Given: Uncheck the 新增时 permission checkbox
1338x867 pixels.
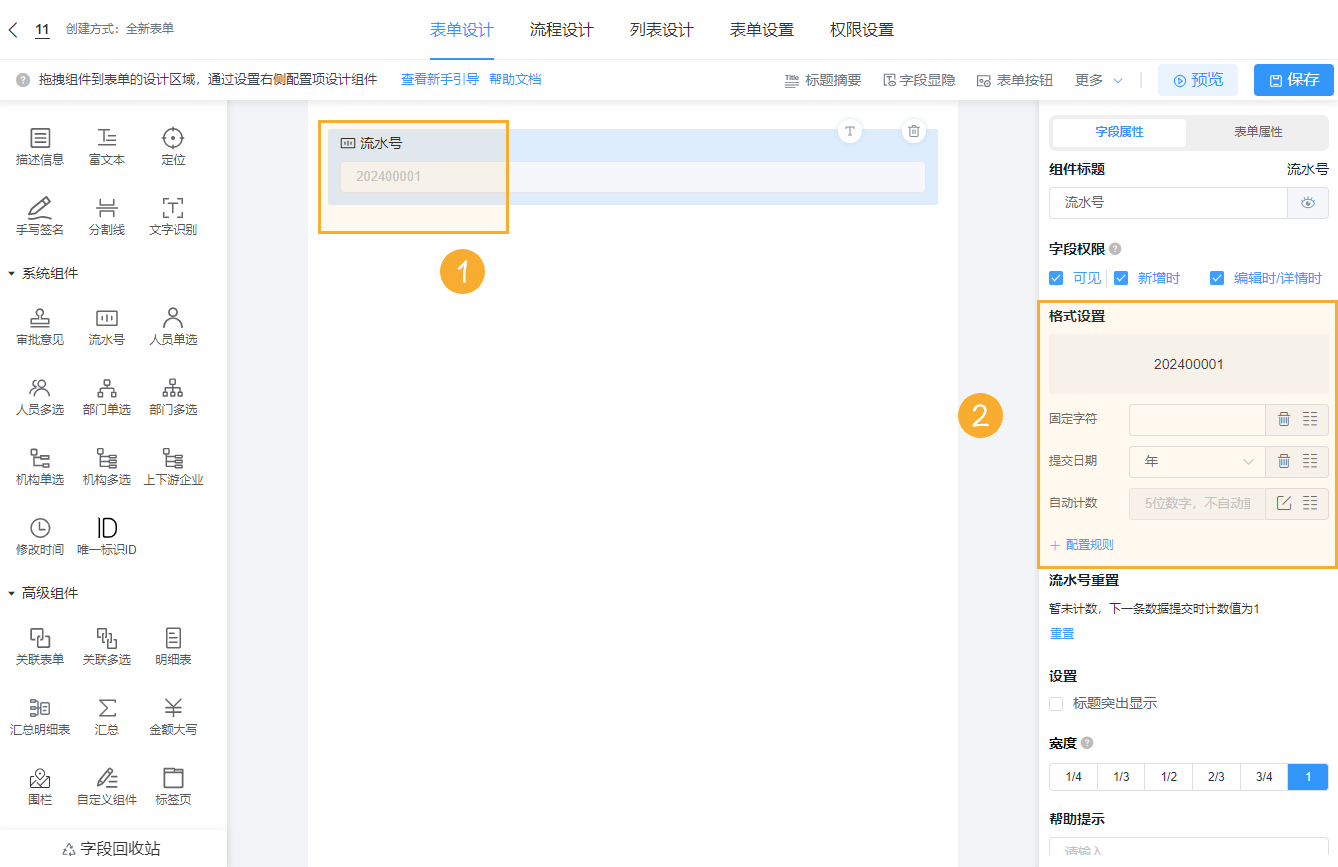Looking at the screenshot, I should pos(1121,278).
